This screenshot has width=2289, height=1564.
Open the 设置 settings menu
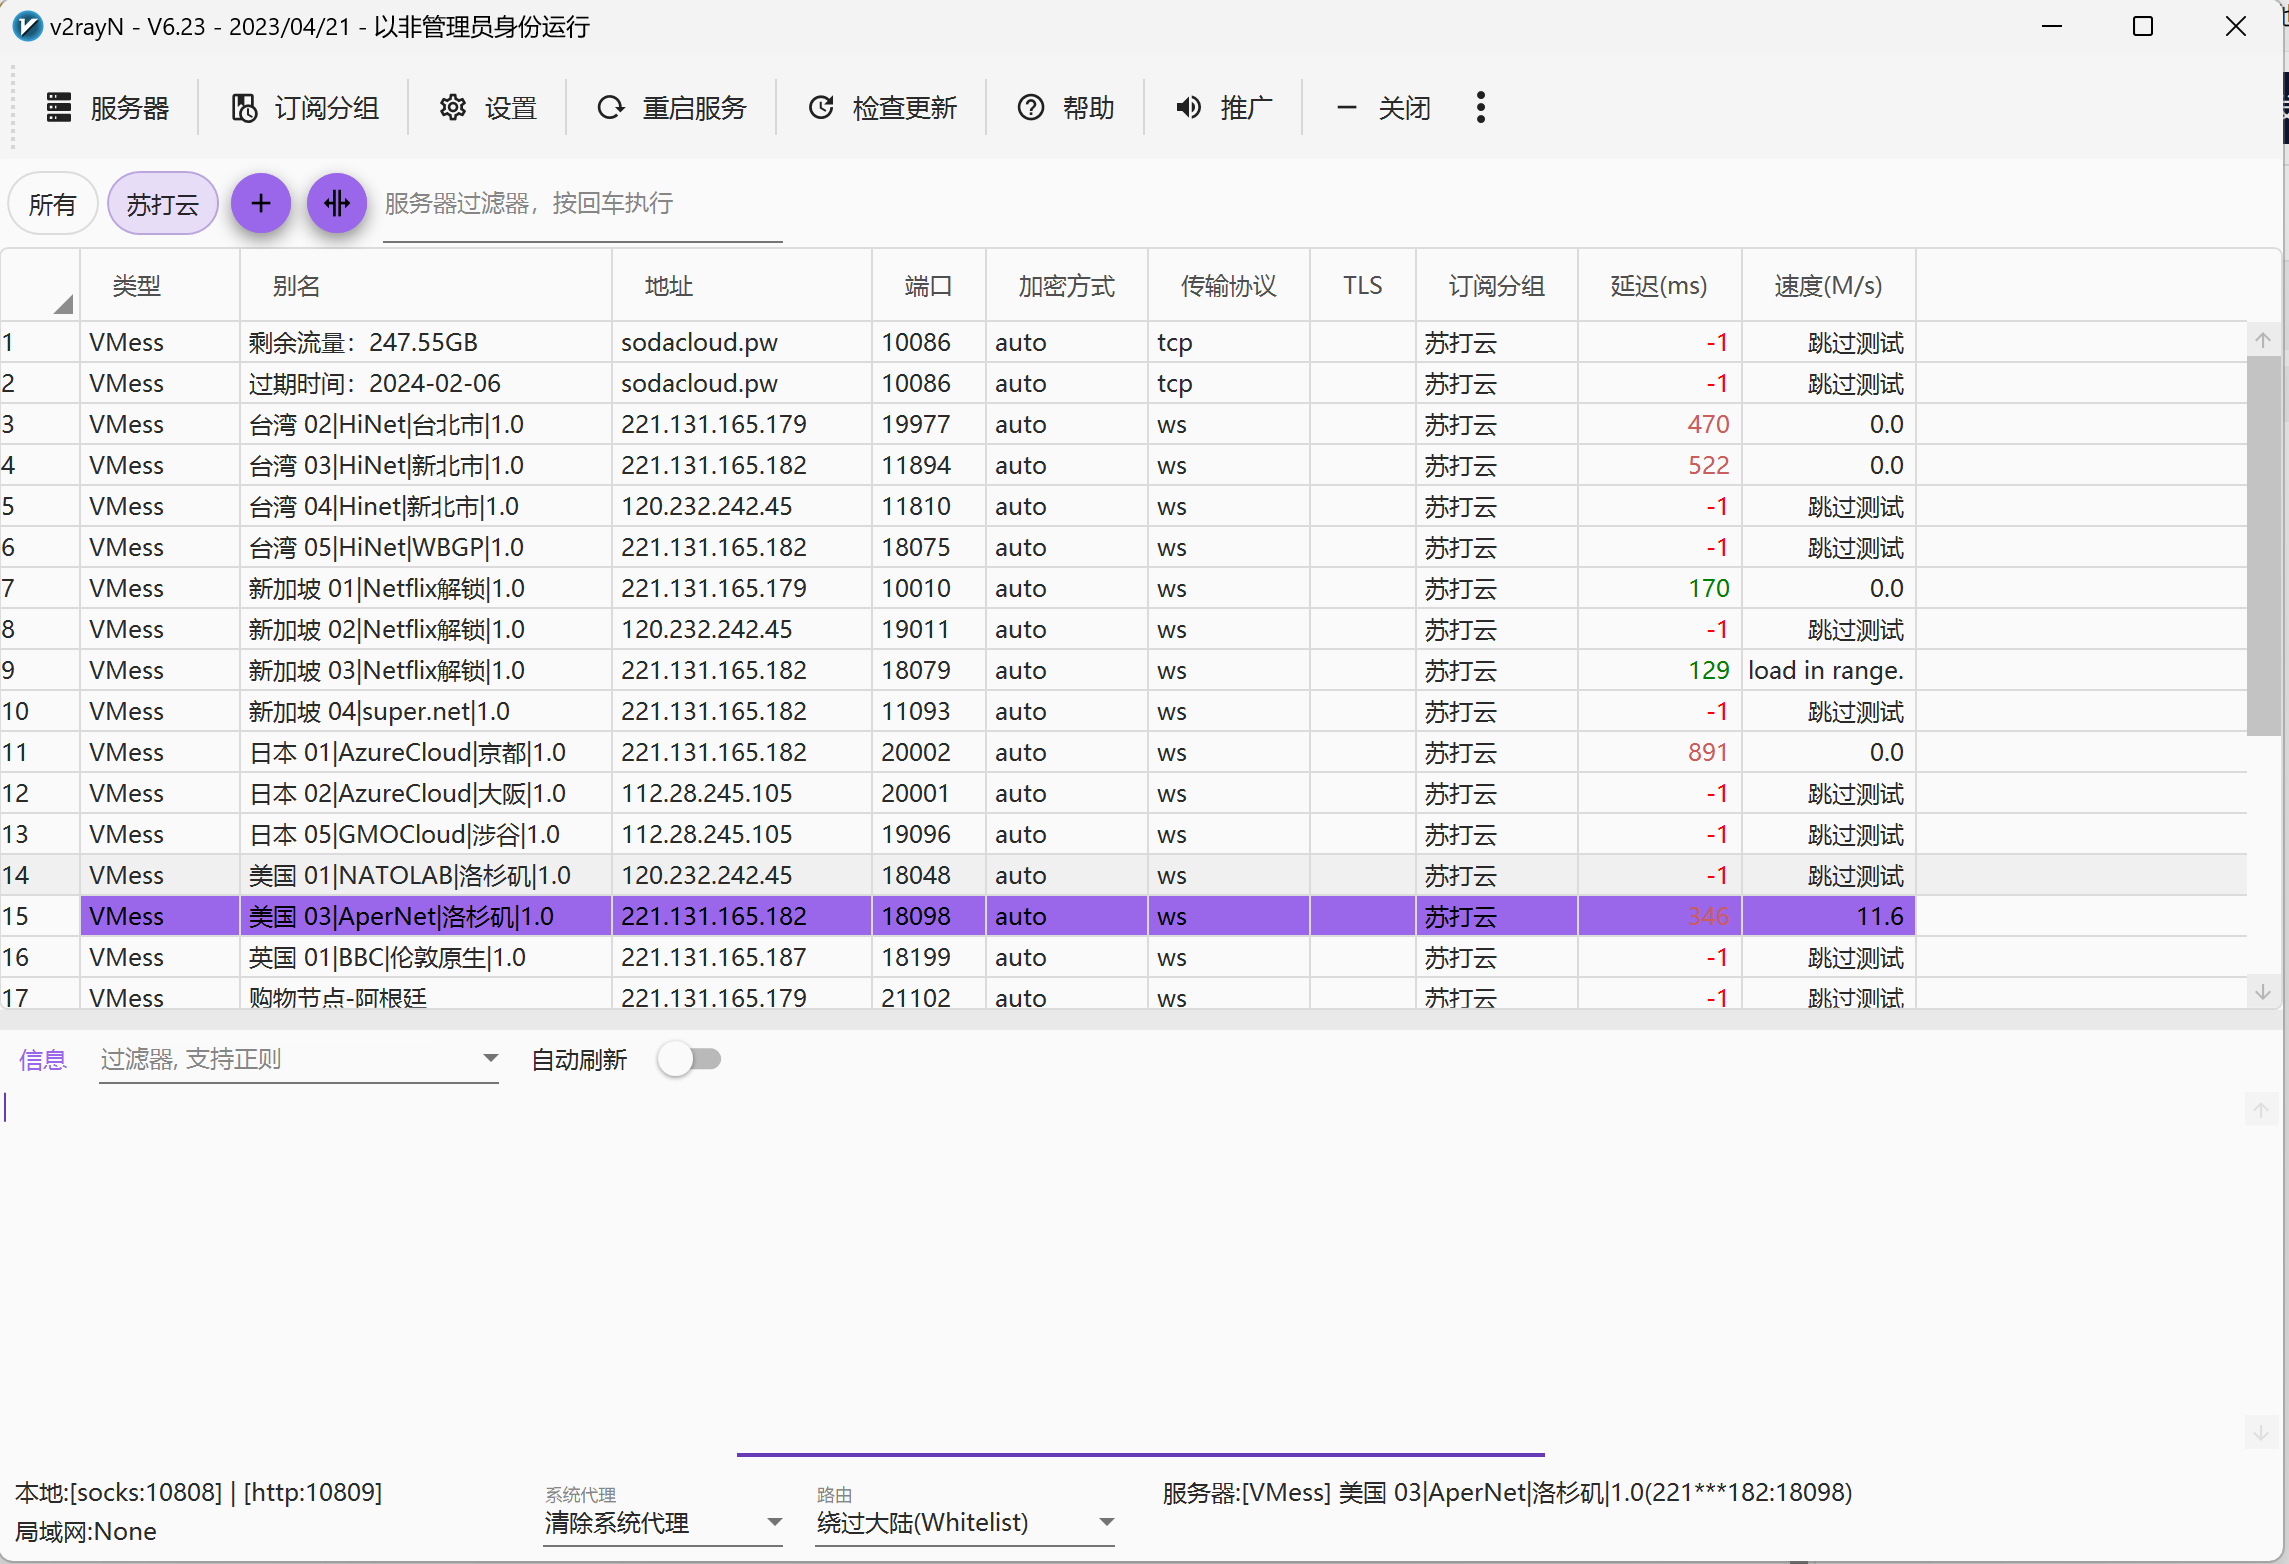(x=488, y=107)
